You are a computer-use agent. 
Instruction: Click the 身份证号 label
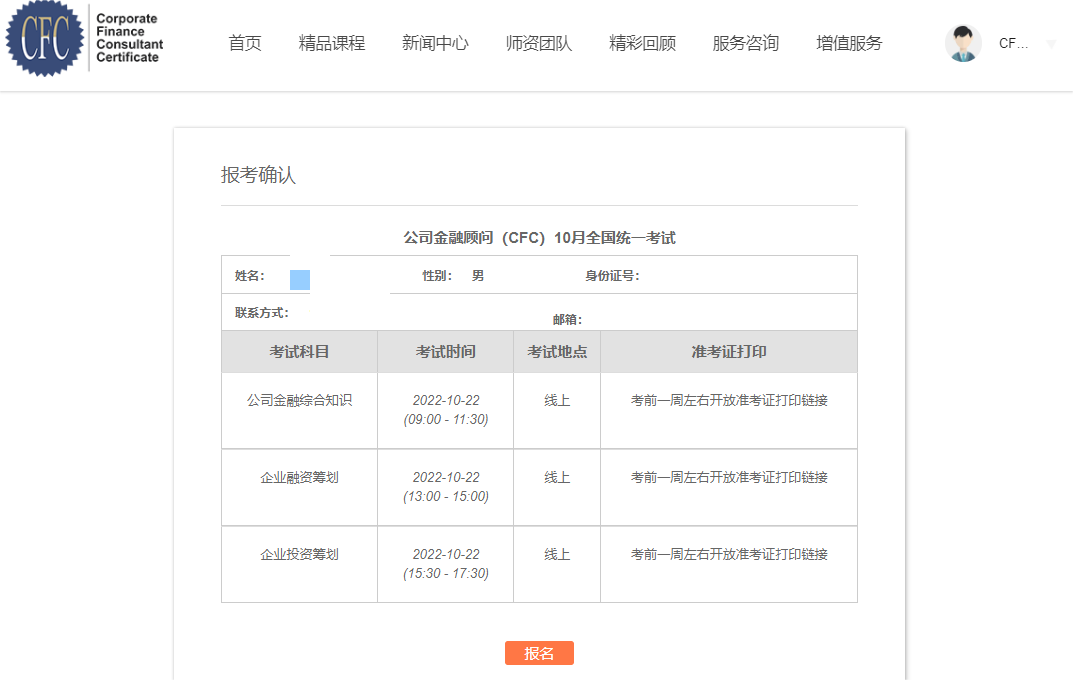[x=612, y=276]
